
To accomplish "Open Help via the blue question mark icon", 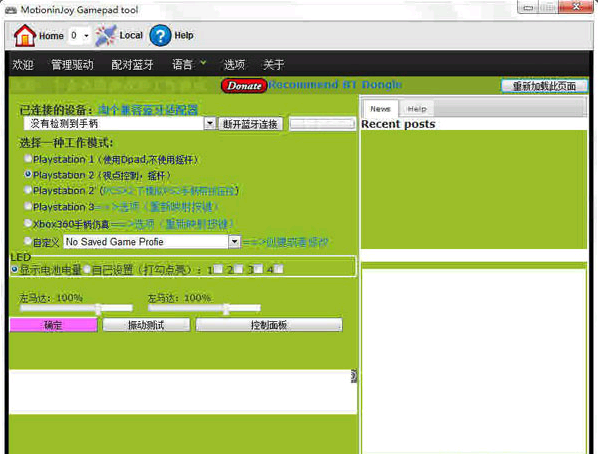I will click(x=160, y=35).
